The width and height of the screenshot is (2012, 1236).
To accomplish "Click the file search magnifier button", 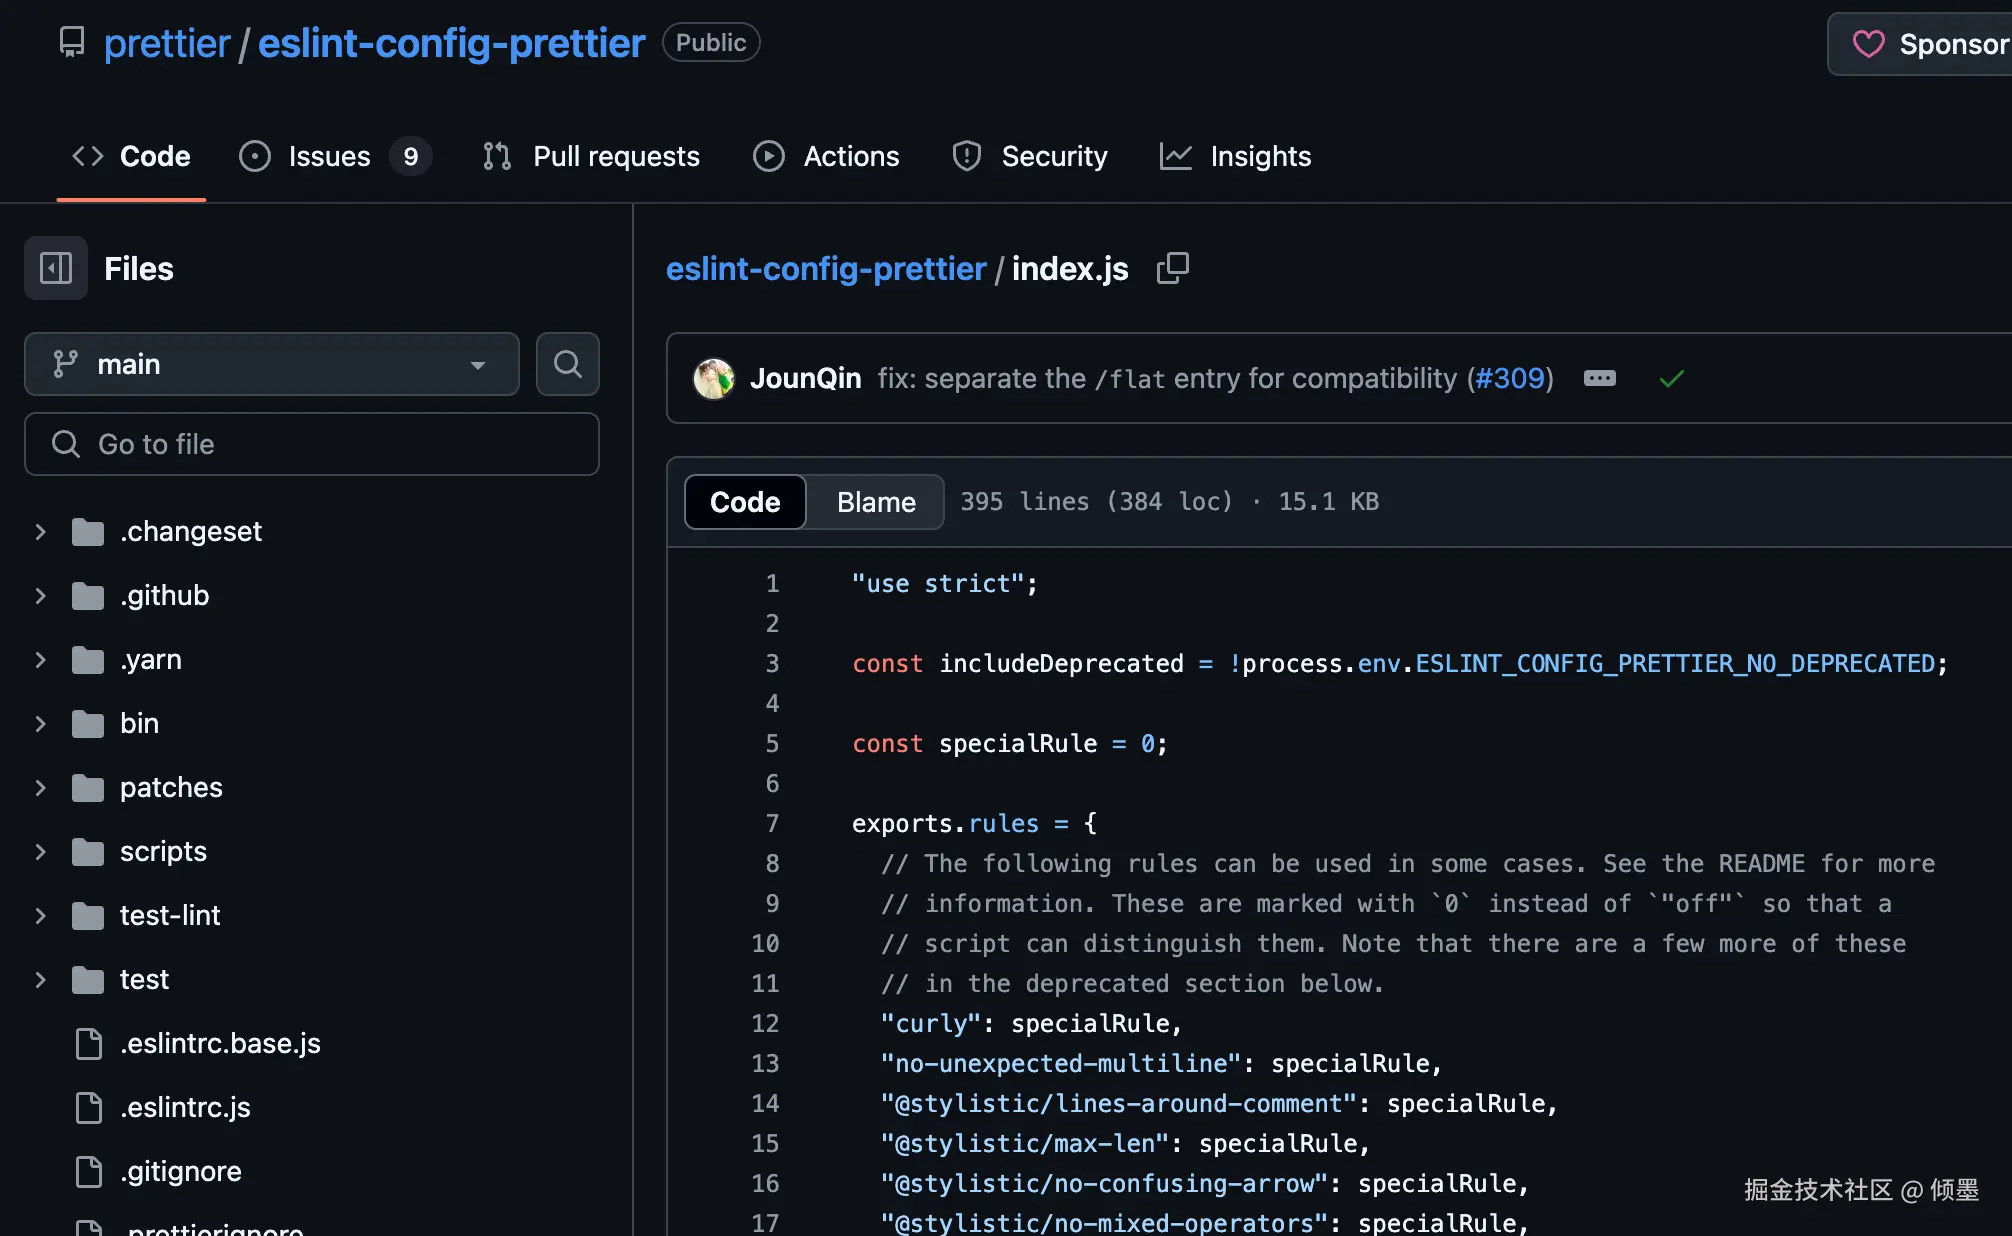I will coord(567,364).
